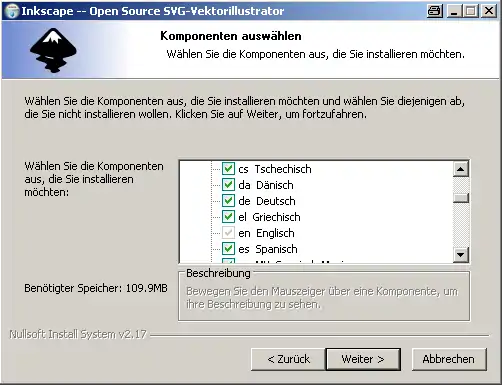Screen dimensions: 502x385
Task: Uncheck the cs Tschechisch language checkbox
Action: [228, 169]
